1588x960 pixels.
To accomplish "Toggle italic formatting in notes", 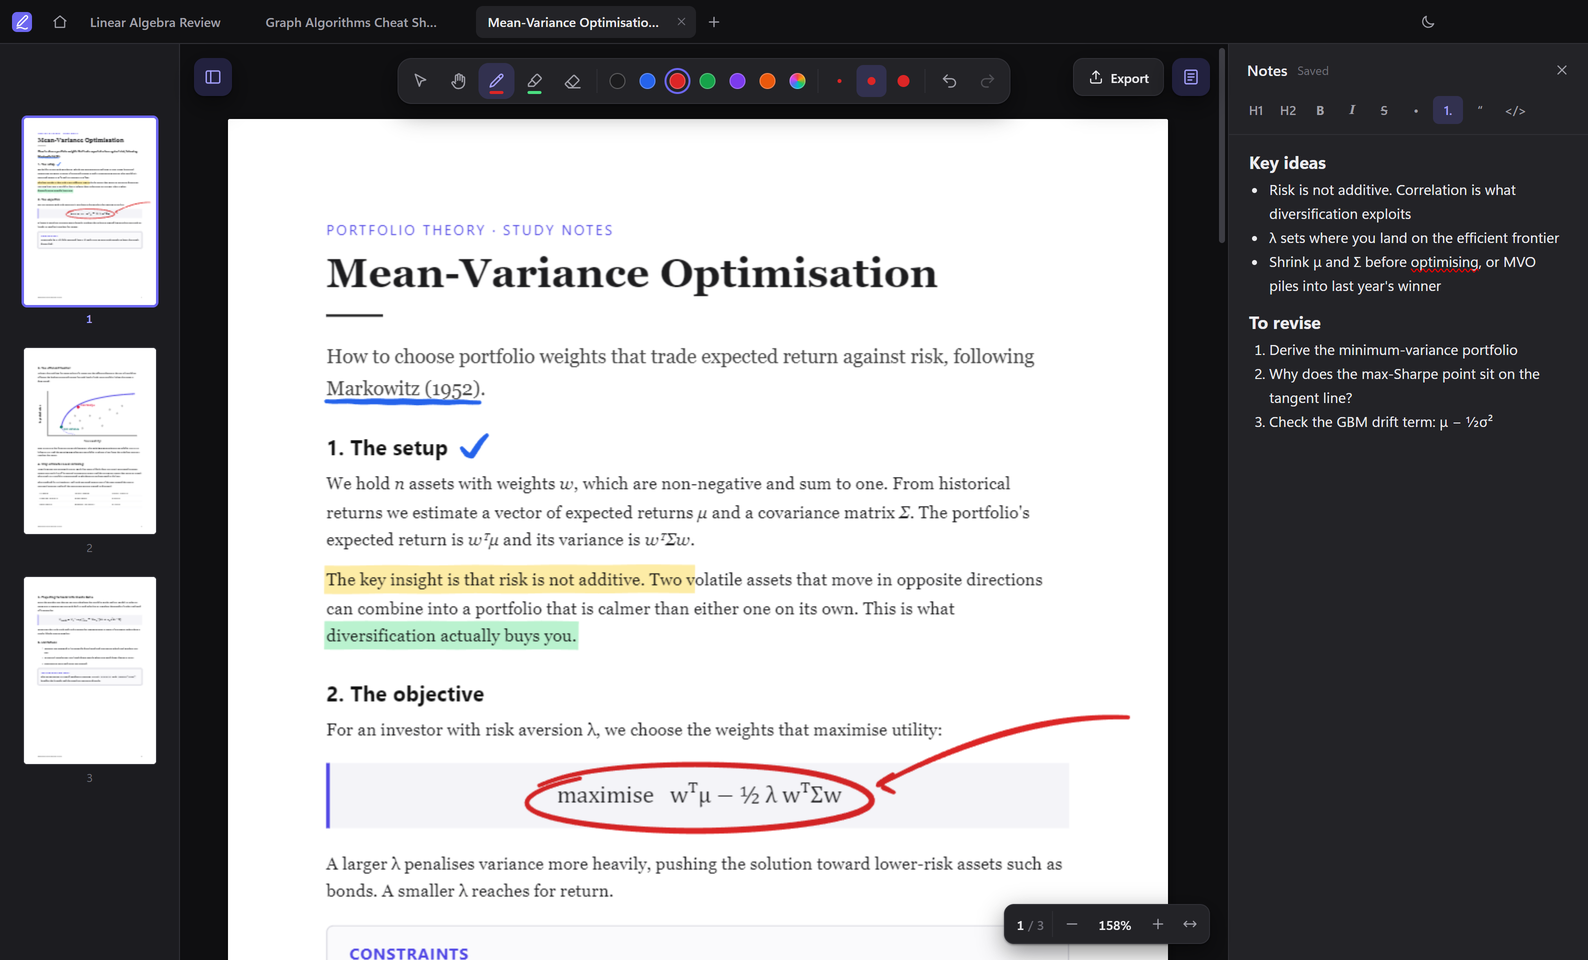I will tap(1352, 111).
